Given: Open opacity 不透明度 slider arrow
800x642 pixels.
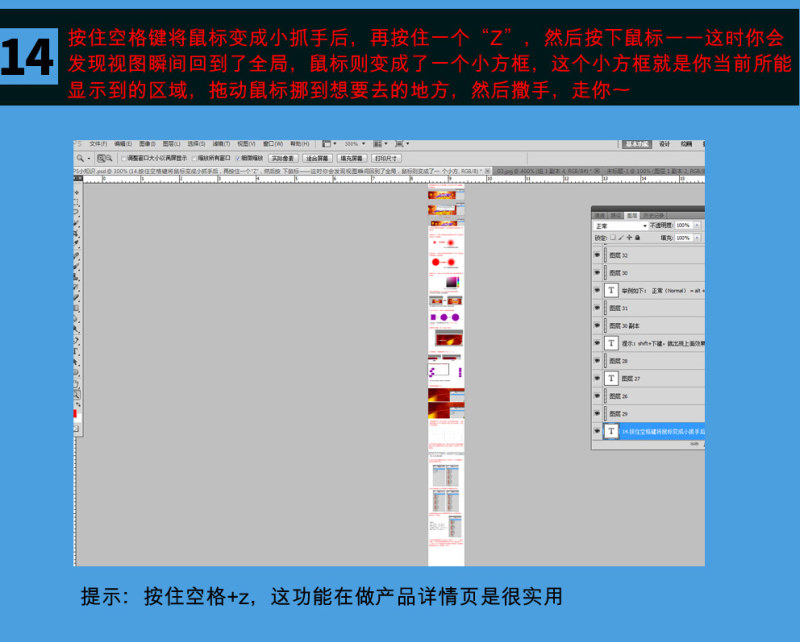Looking at the screenshot, I should tap(697, 225).
